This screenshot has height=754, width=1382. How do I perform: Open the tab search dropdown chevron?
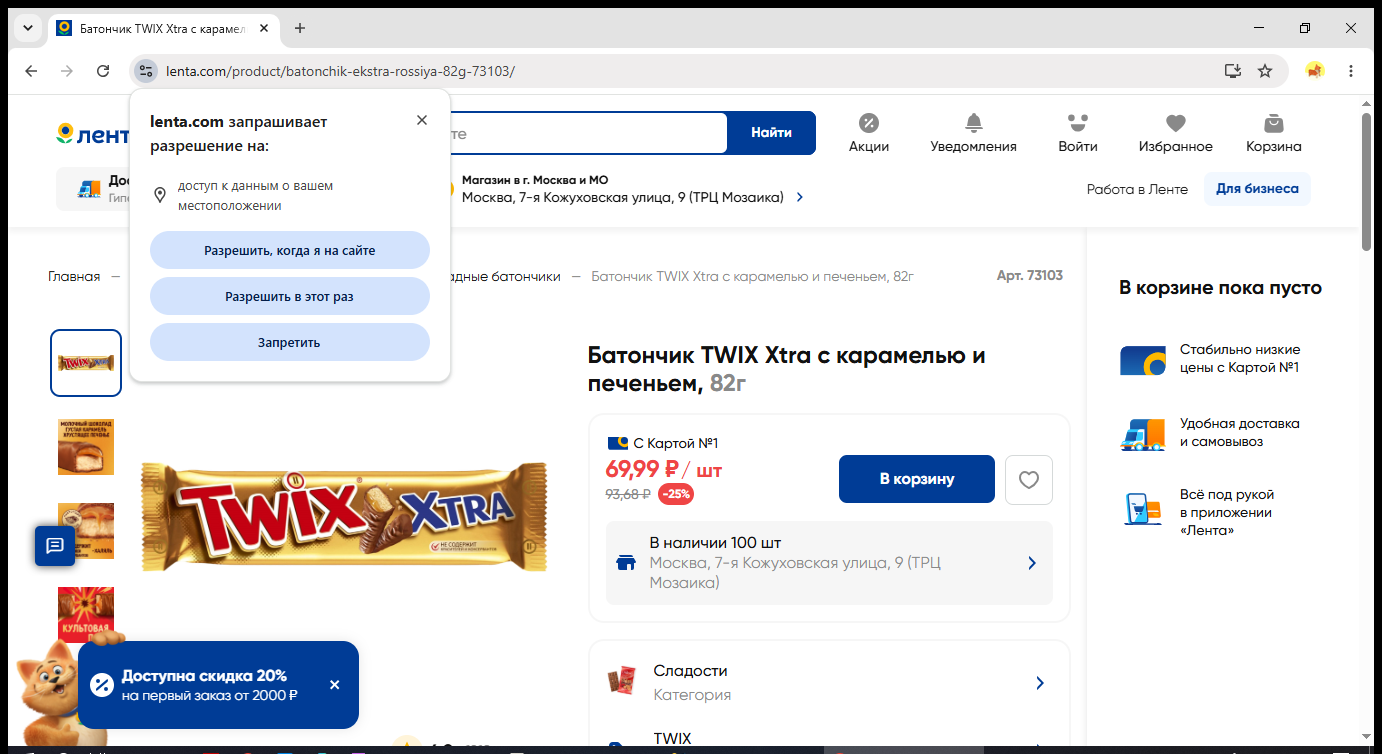(27, 28)
